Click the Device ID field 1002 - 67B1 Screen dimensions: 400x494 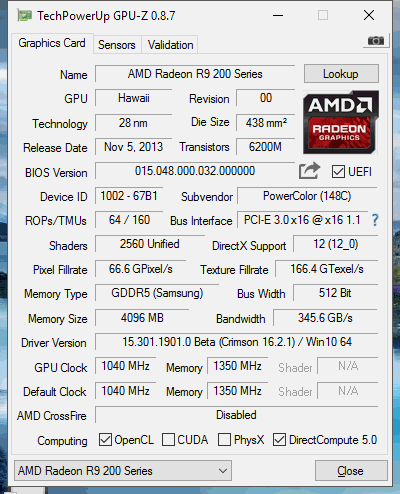tap(129, 196)
